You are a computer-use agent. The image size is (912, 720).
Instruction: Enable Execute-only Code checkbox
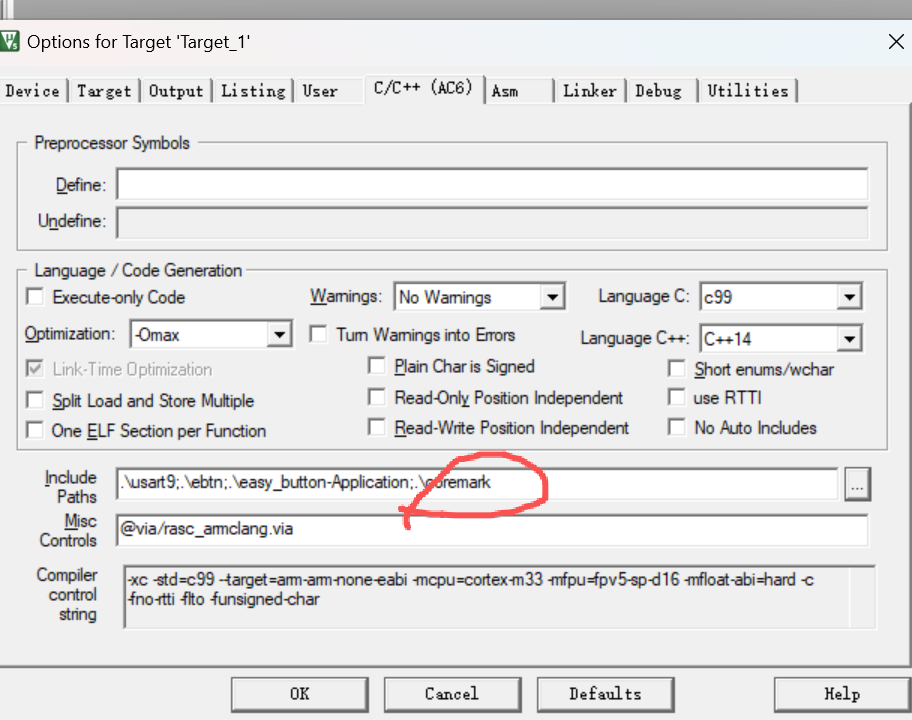click(35, 297)
